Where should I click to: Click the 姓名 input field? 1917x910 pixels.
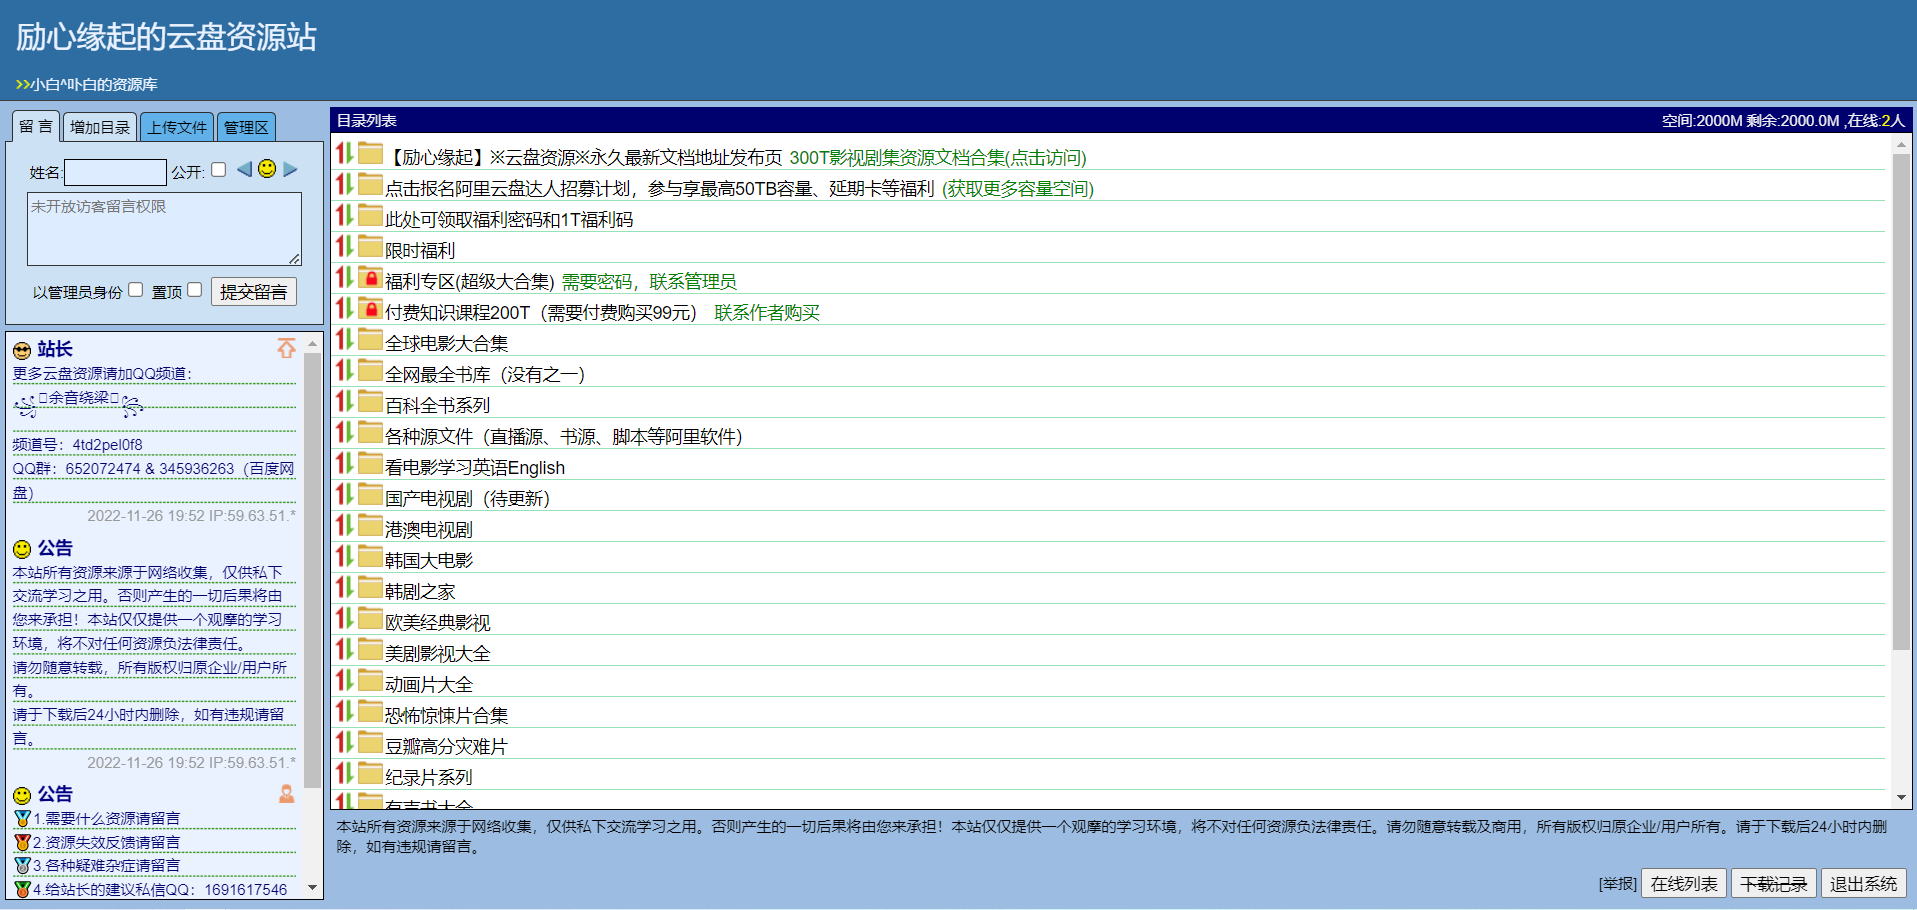(115, 172)
